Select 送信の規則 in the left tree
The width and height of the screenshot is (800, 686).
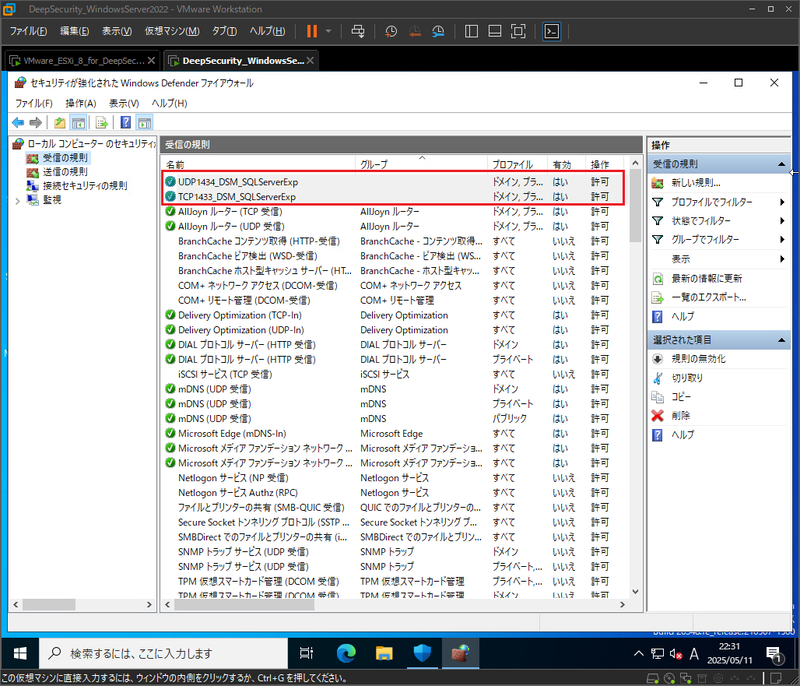[65, 171]
